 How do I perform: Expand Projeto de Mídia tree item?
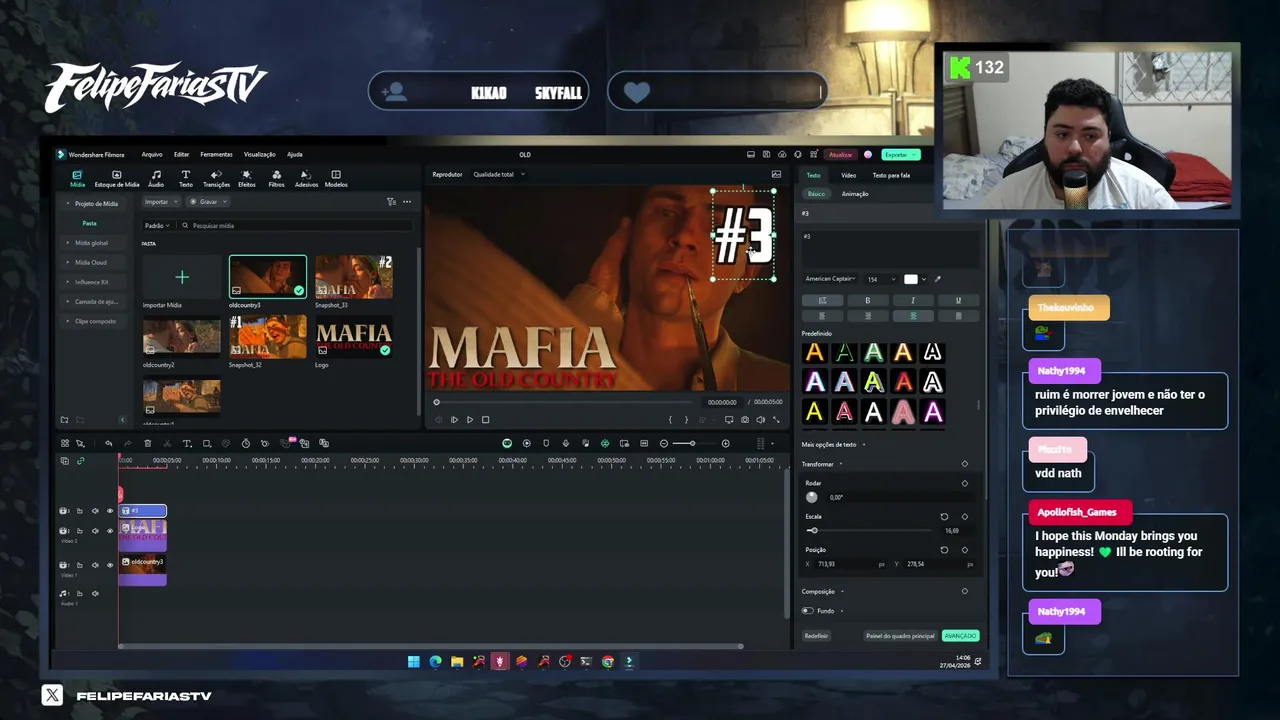(x=68, y=203)
